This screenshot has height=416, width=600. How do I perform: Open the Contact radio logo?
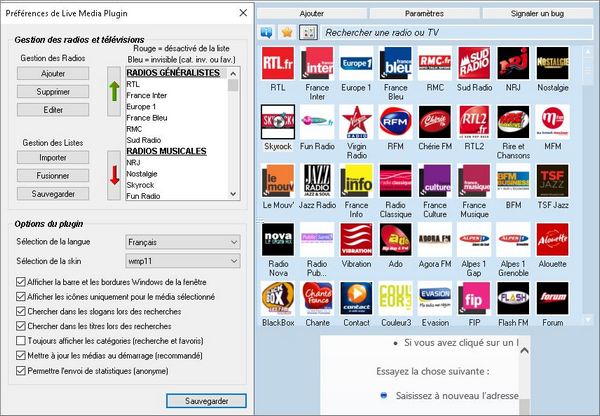click(x=356, y=298)
